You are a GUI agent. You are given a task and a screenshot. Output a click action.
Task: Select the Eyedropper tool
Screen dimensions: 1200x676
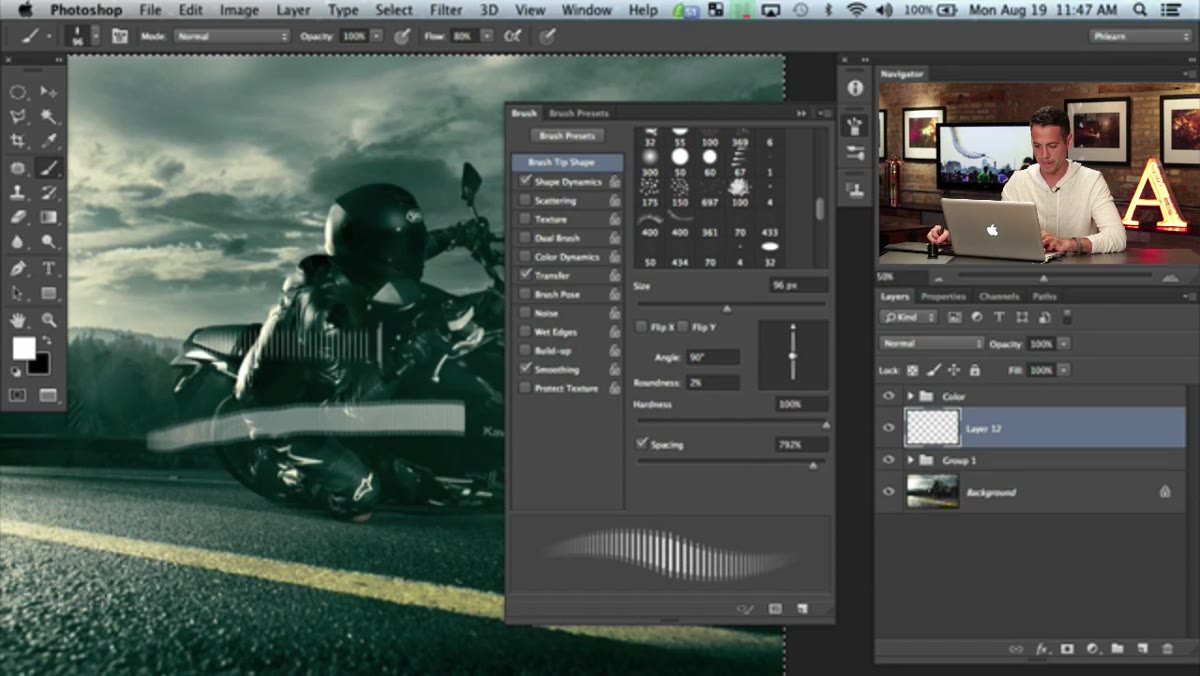click(48, 141)
